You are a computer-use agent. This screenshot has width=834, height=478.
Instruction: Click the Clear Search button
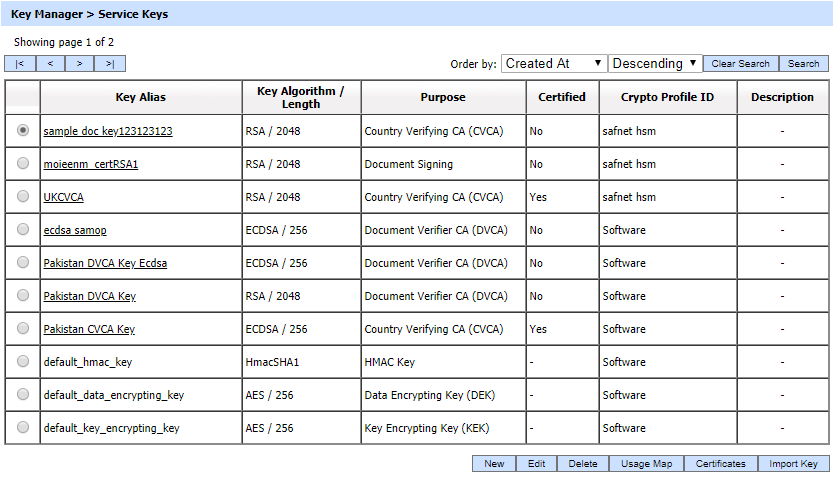tap(740, 64)
